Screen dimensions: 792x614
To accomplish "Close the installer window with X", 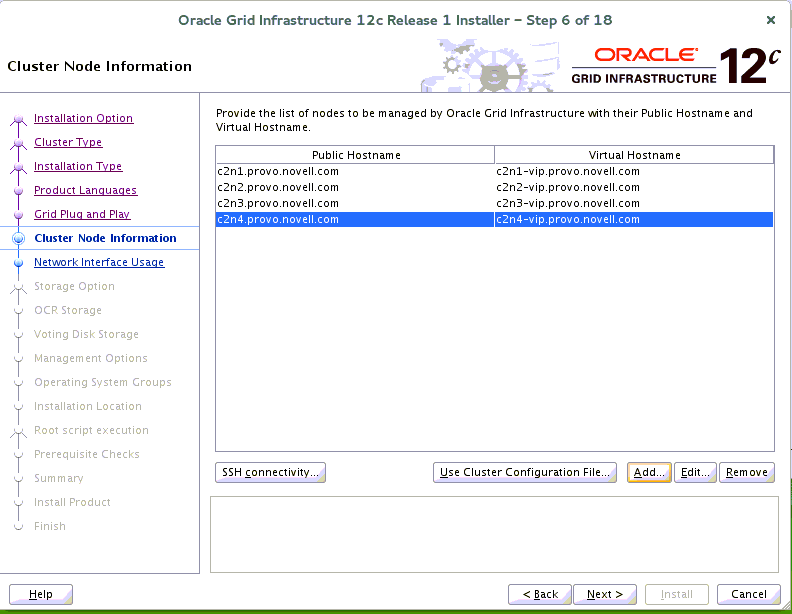I will pyautogui.click(x=770, y=20).
